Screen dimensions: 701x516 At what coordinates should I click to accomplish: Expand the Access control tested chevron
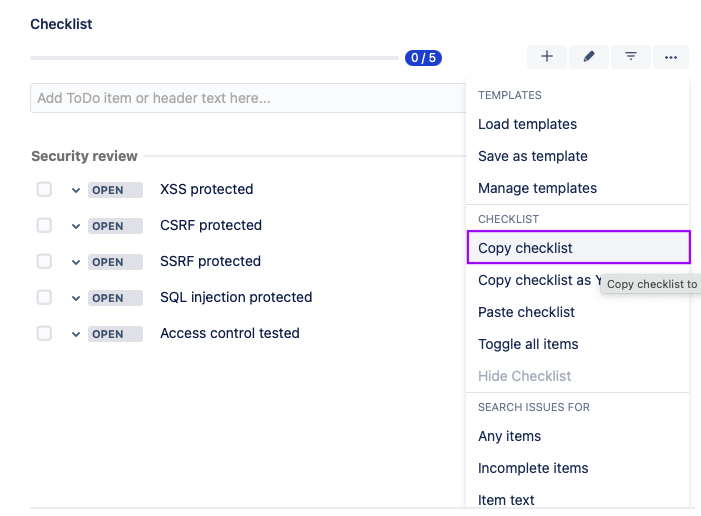(x=75, y=334)
